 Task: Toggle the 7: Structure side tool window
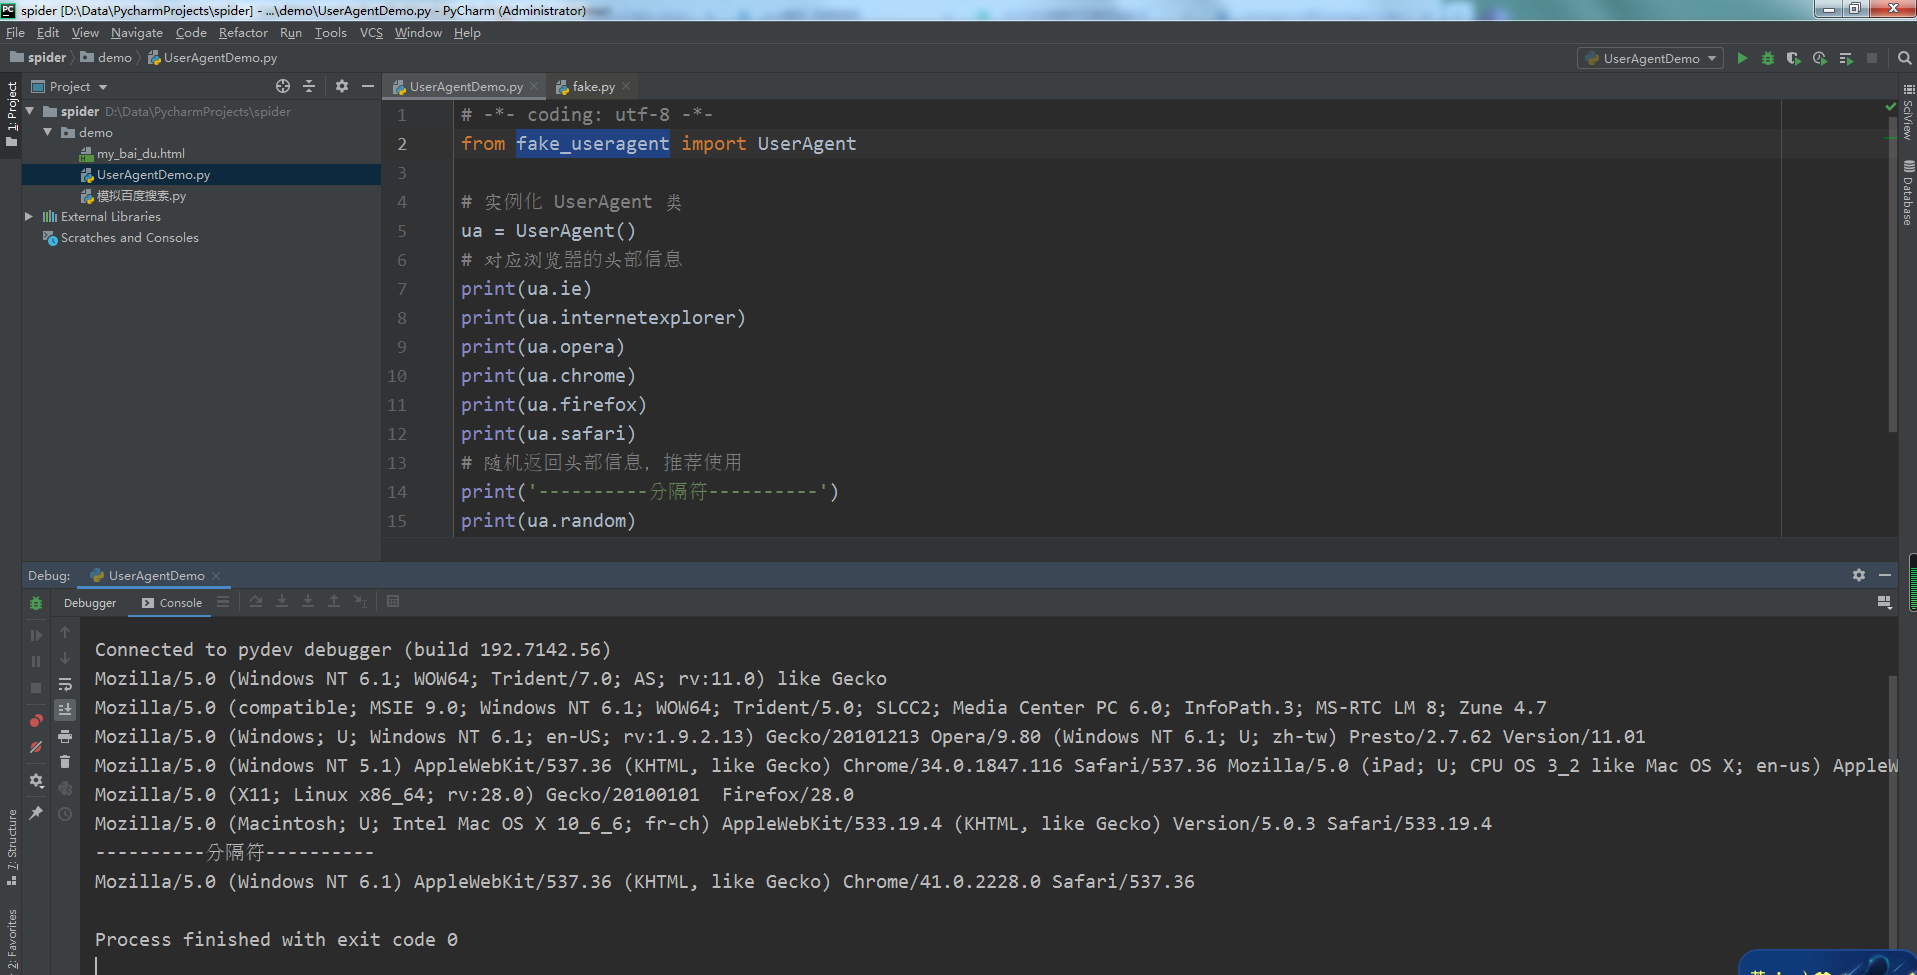pos(12,847)
